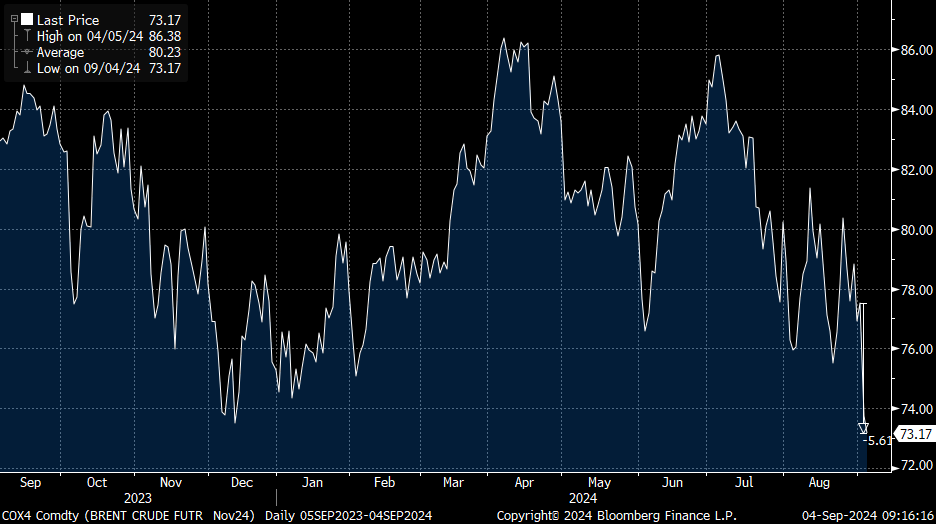936x524 pixels.
Task: Select the Last Price legend label
Action: tap(67, 20)
